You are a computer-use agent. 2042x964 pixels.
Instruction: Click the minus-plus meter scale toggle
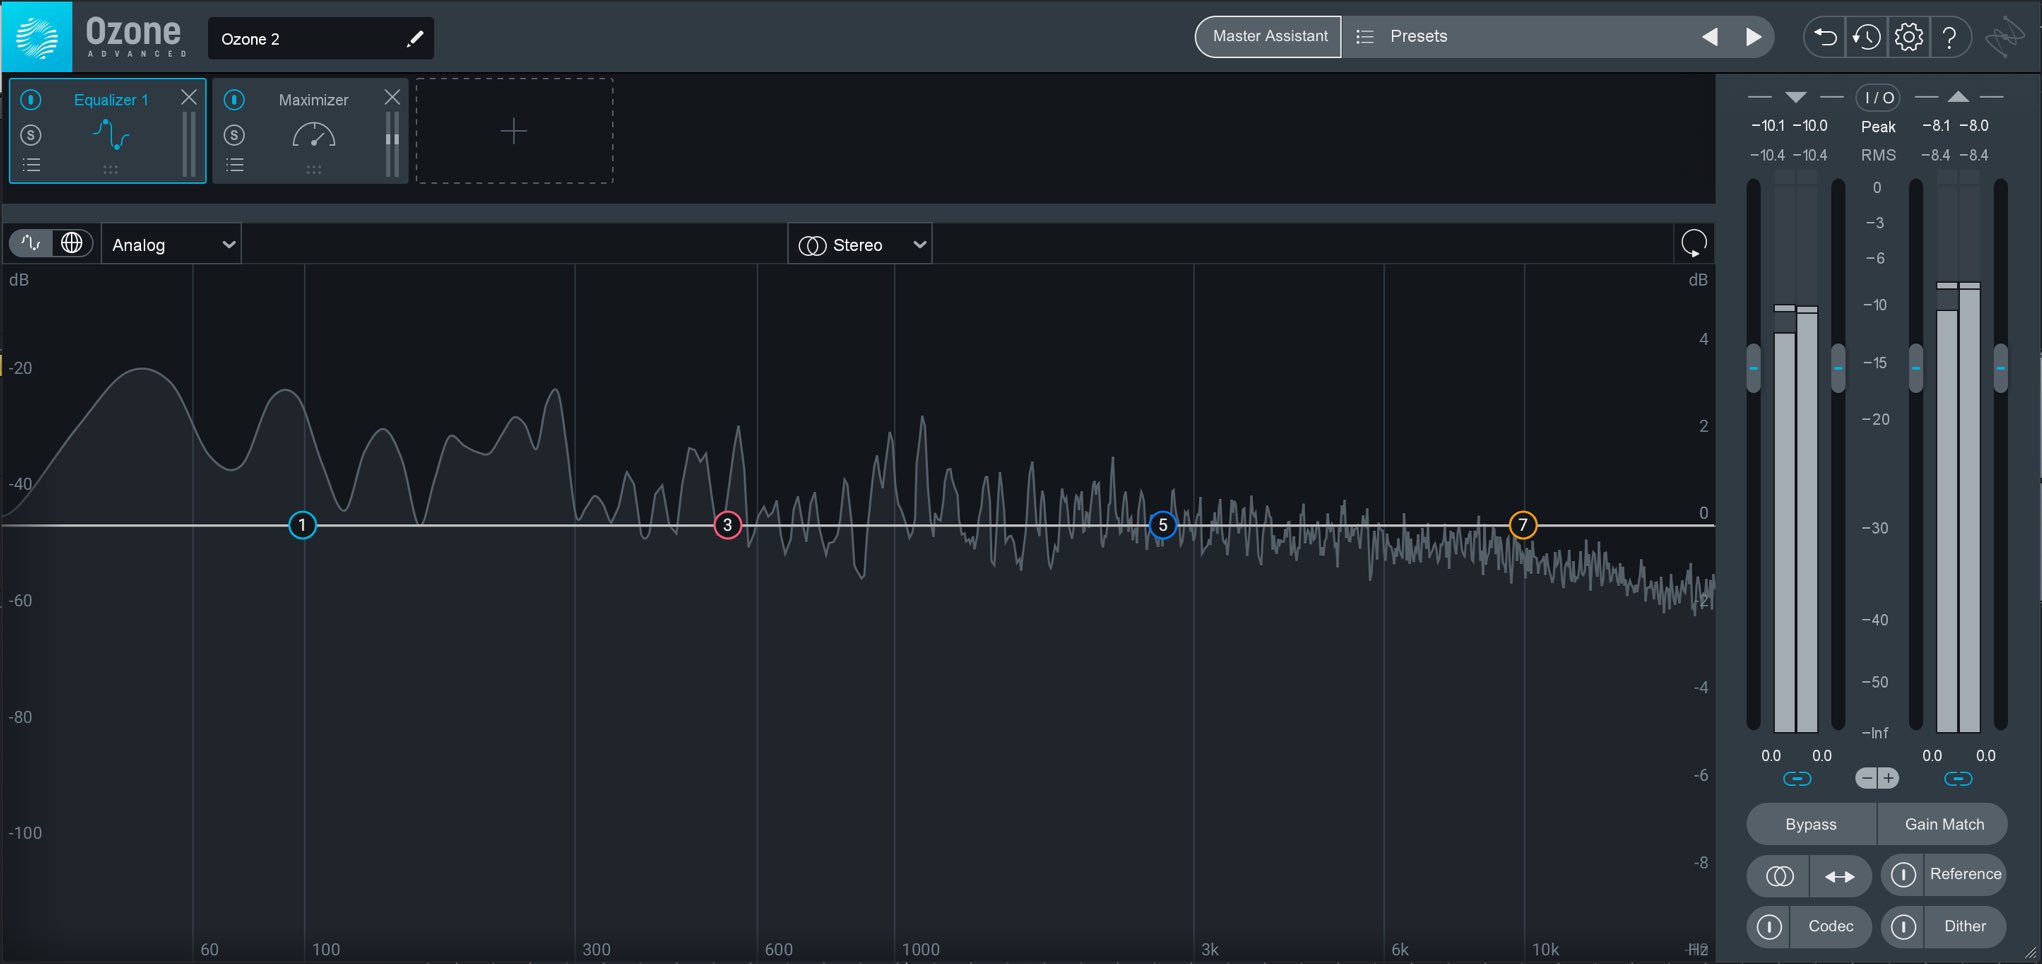1877,778
